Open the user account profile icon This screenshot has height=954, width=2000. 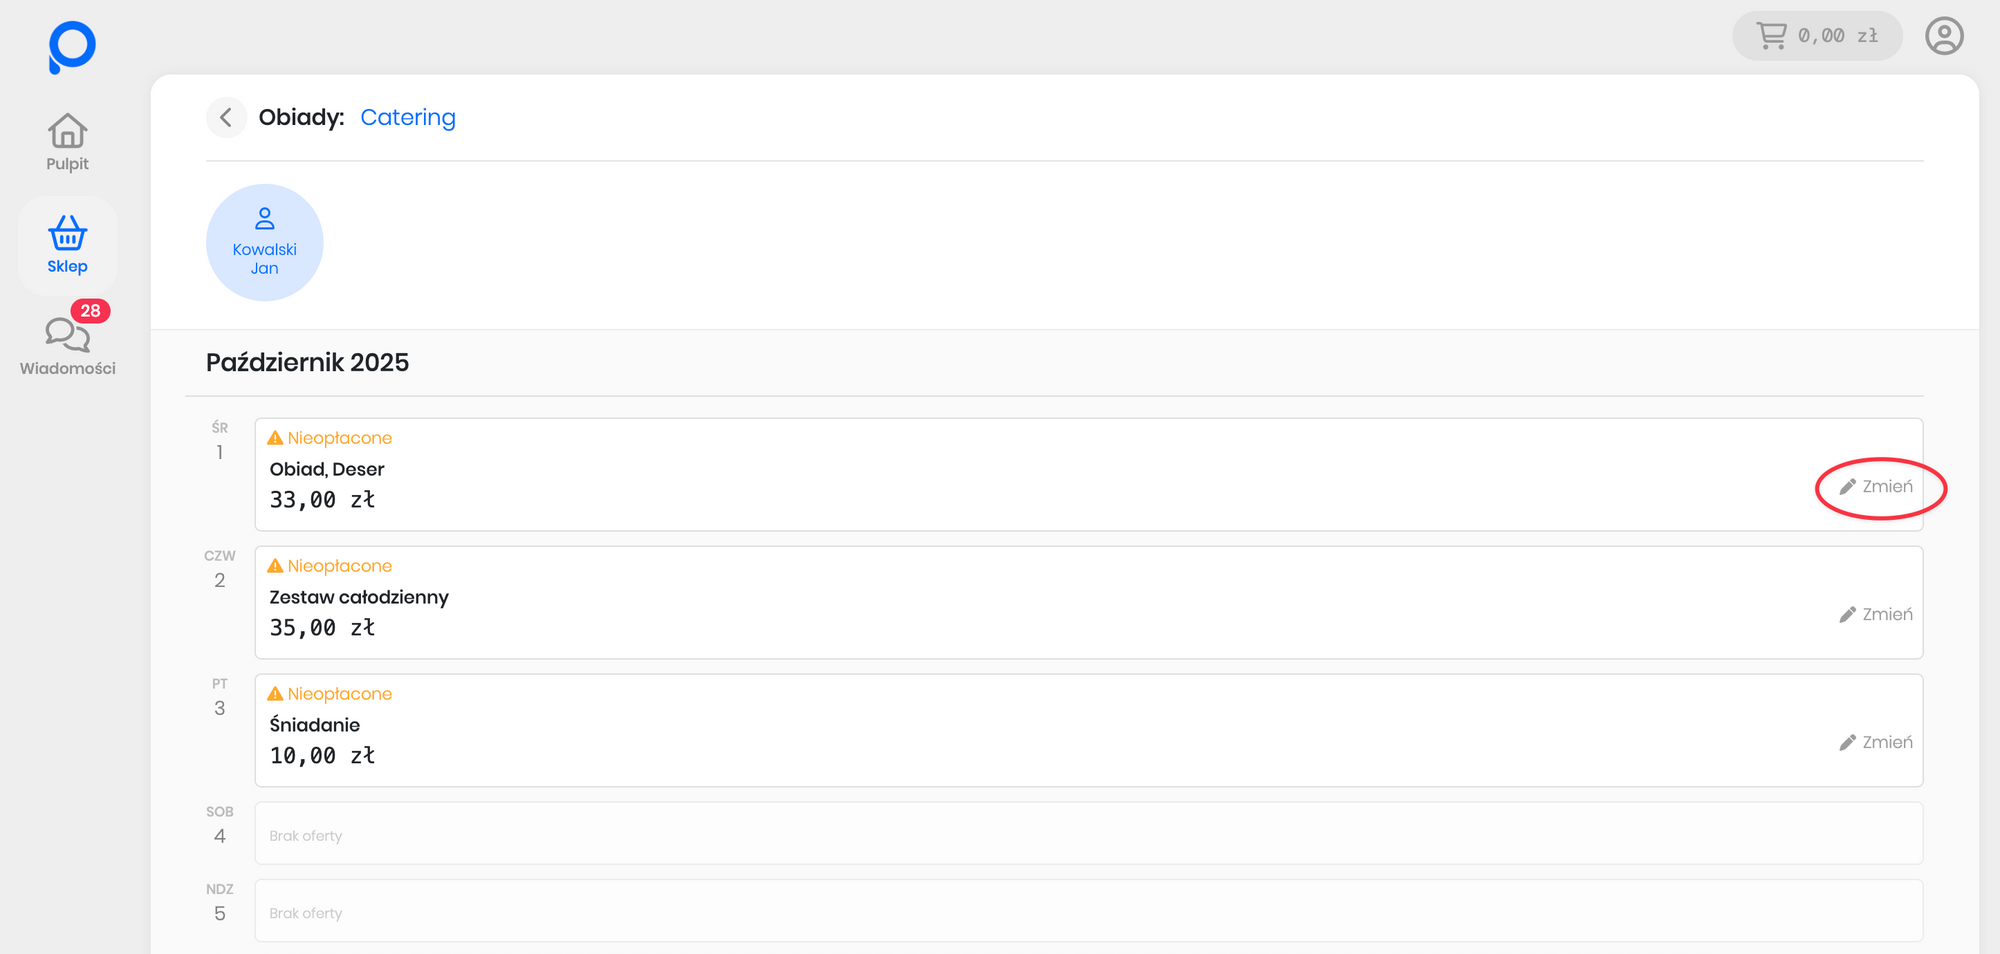[1944, 36]
